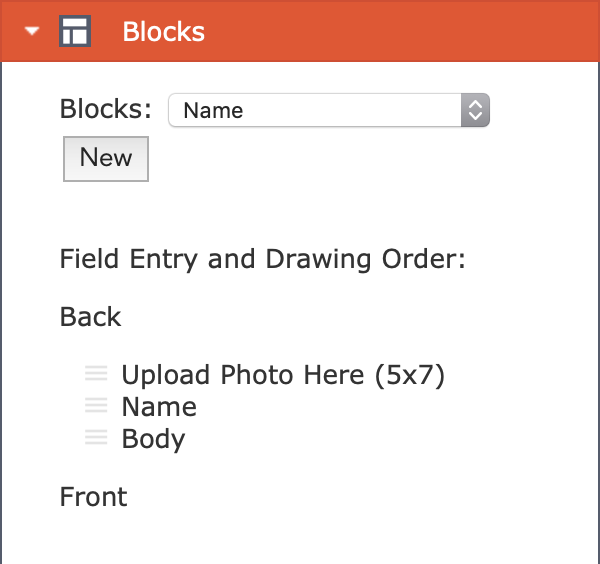Image resolution: width=600 pixels, height=564 pixels.
Task: Click the drag handle next to Body field
Action: (96, 437)
